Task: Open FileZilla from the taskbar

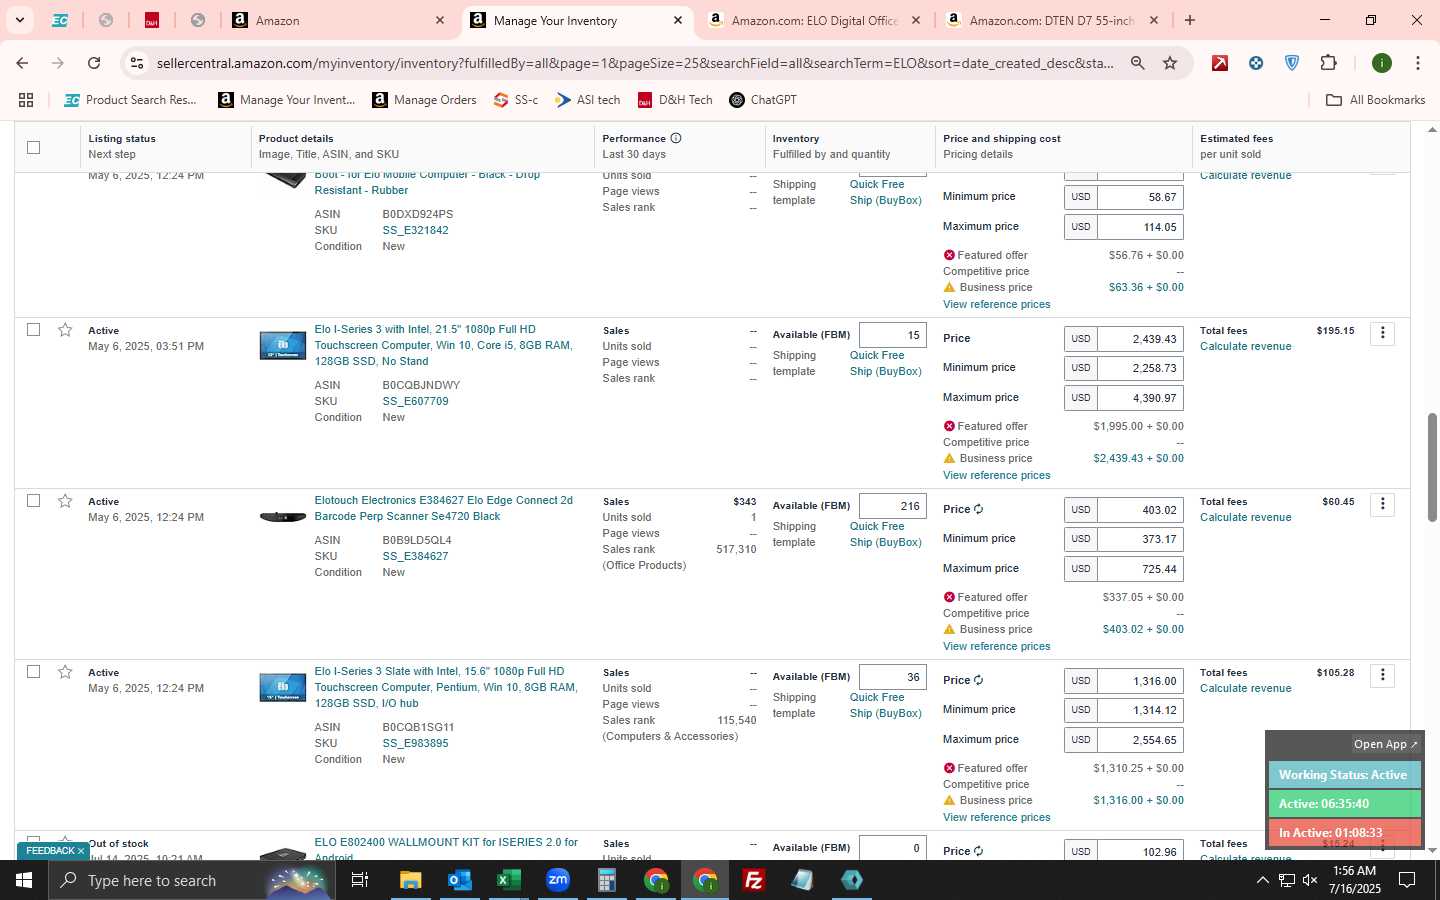Action: click(754, 880)
